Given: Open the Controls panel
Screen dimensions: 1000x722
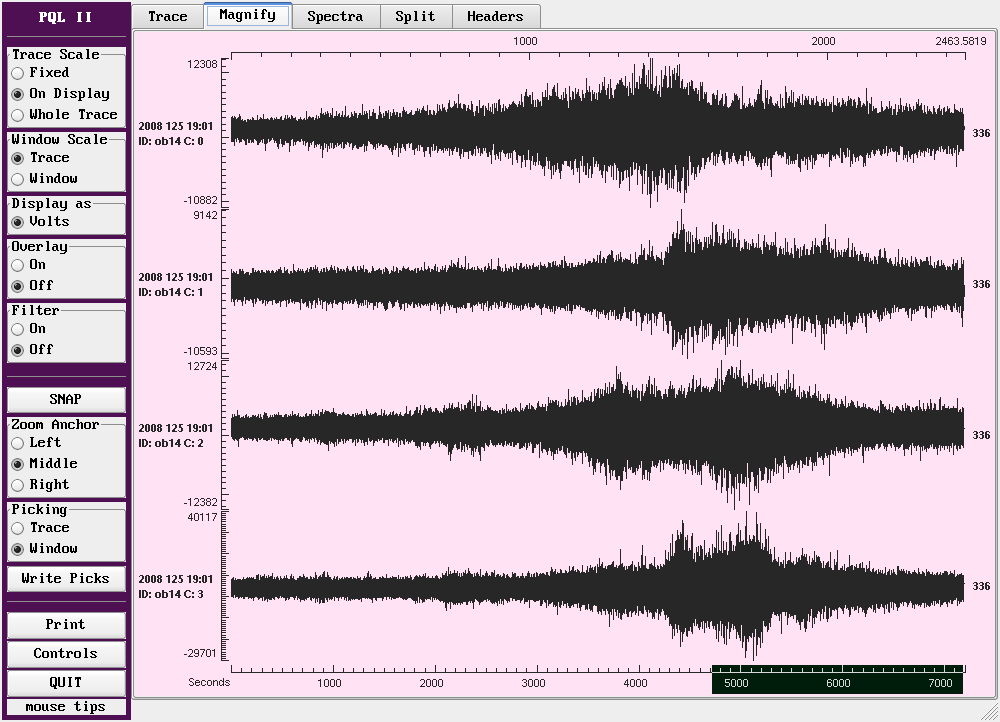Looking at the screenshot, I should click(66, 653).
